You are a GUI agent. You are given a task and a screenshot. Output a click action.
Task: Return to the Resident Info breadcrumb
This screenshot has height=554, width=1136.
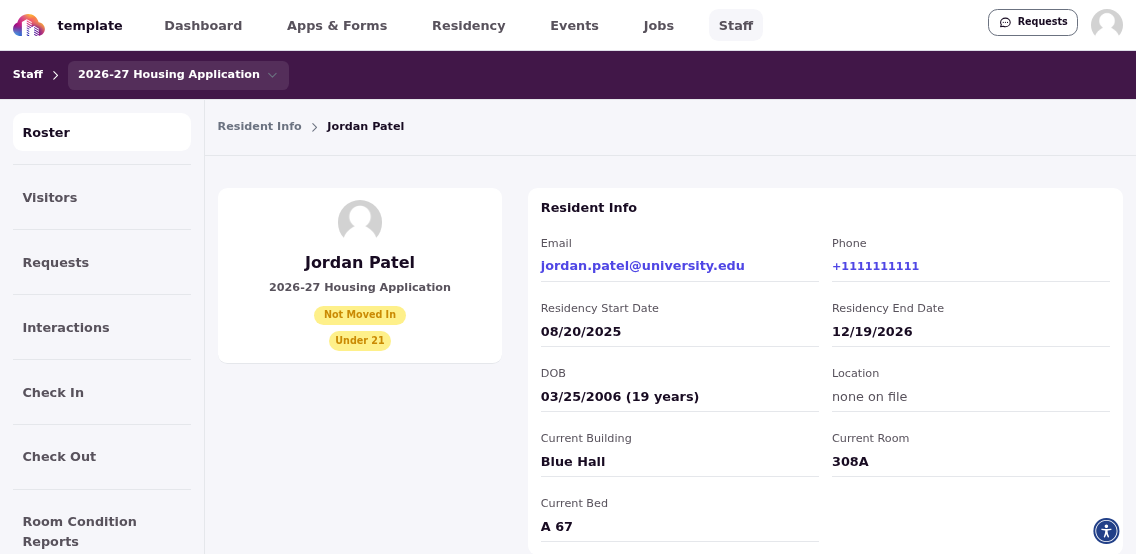259,126
